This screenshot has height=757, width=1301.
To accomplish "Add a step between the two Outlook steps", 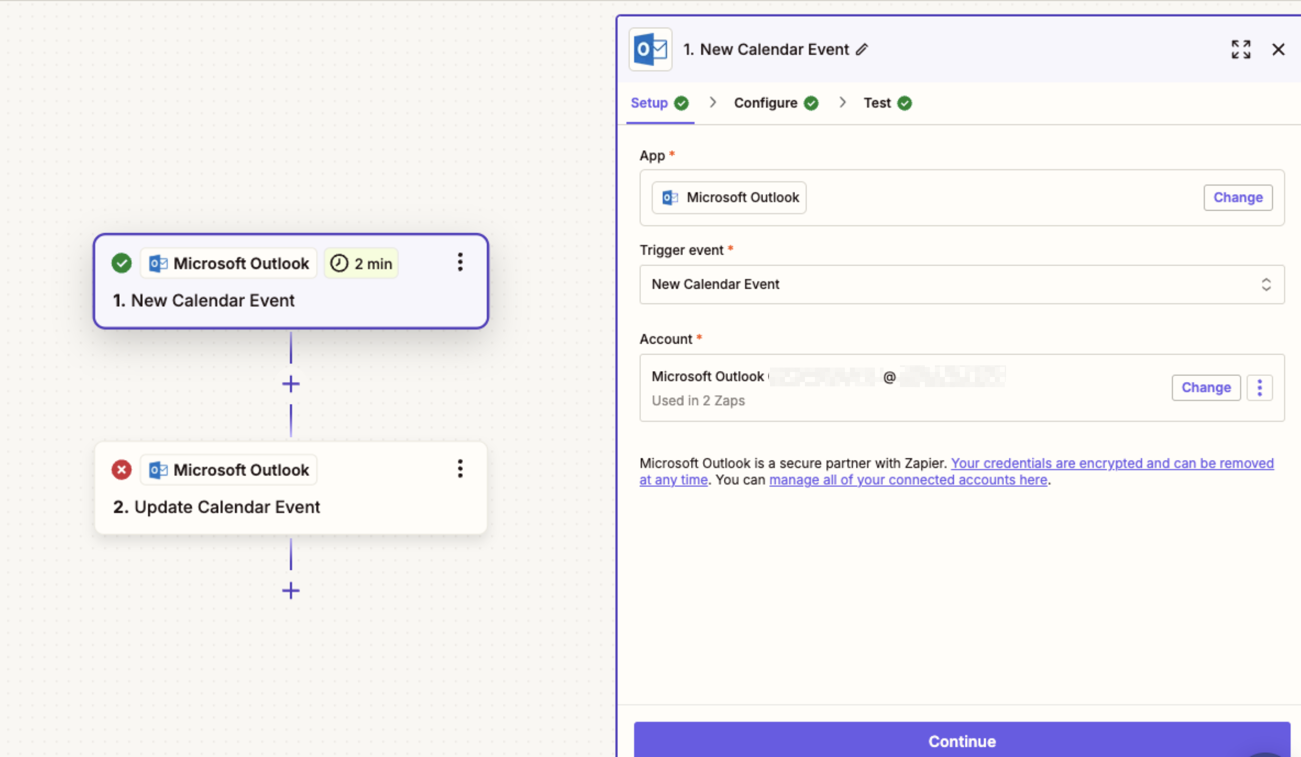I will click(291, 384).
